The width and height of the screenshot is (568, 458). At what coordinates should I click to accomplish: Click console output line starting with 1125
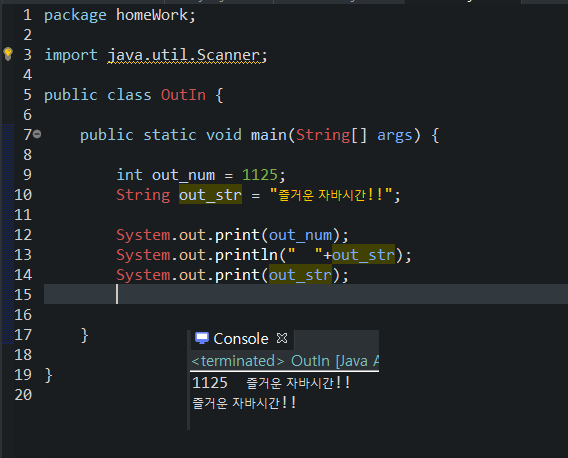[271, 383]
